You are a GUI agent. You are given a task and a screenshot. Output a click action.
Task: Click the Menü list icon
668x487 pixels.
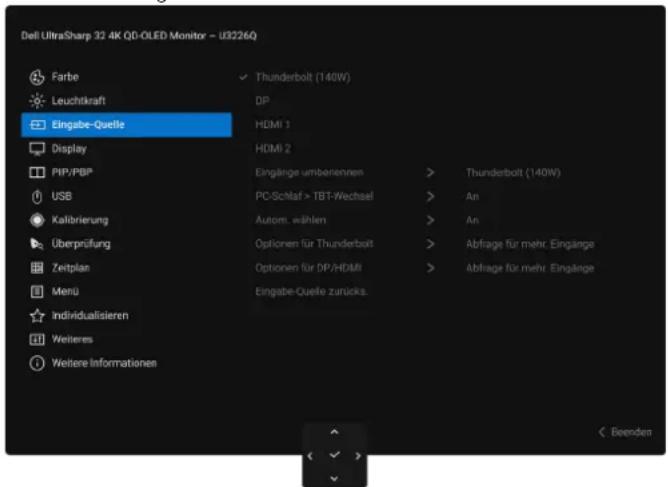click(x=37, y=291)
